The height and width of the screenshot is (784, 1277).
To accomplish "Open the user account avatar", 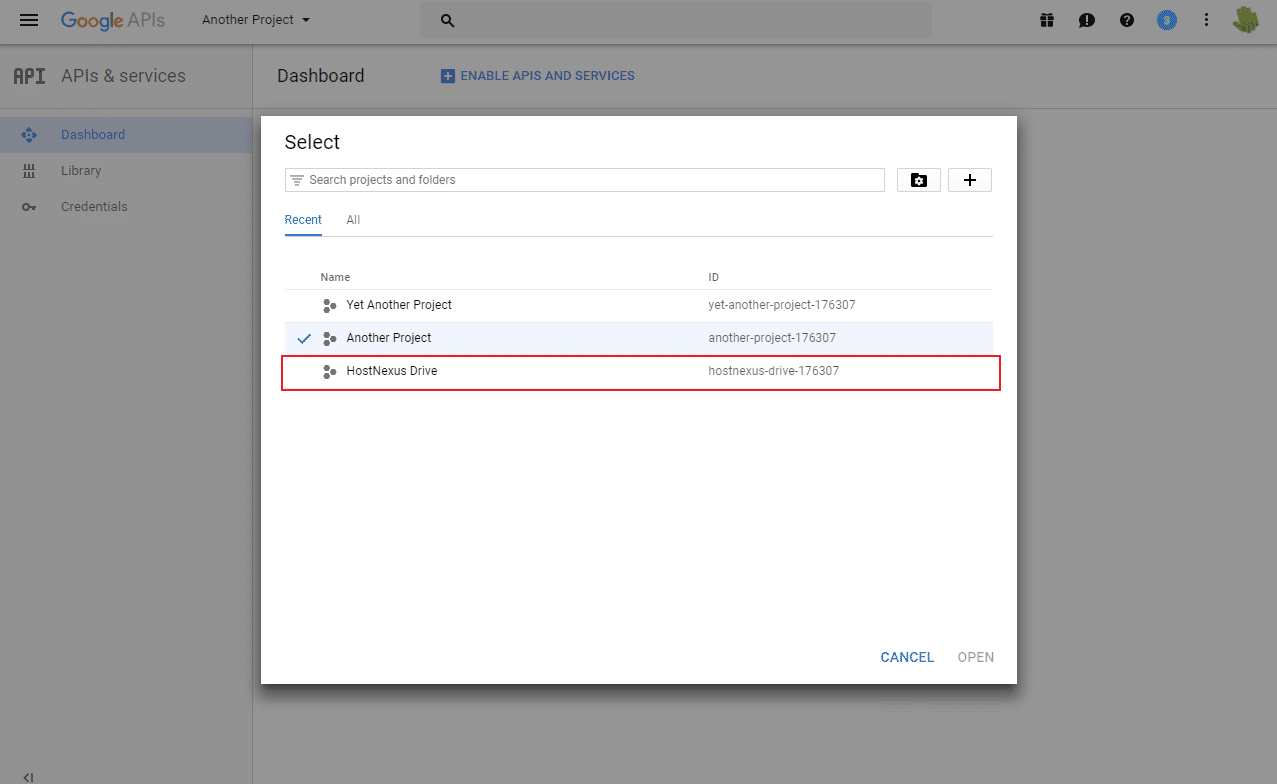I will (x=1245, y=20).
